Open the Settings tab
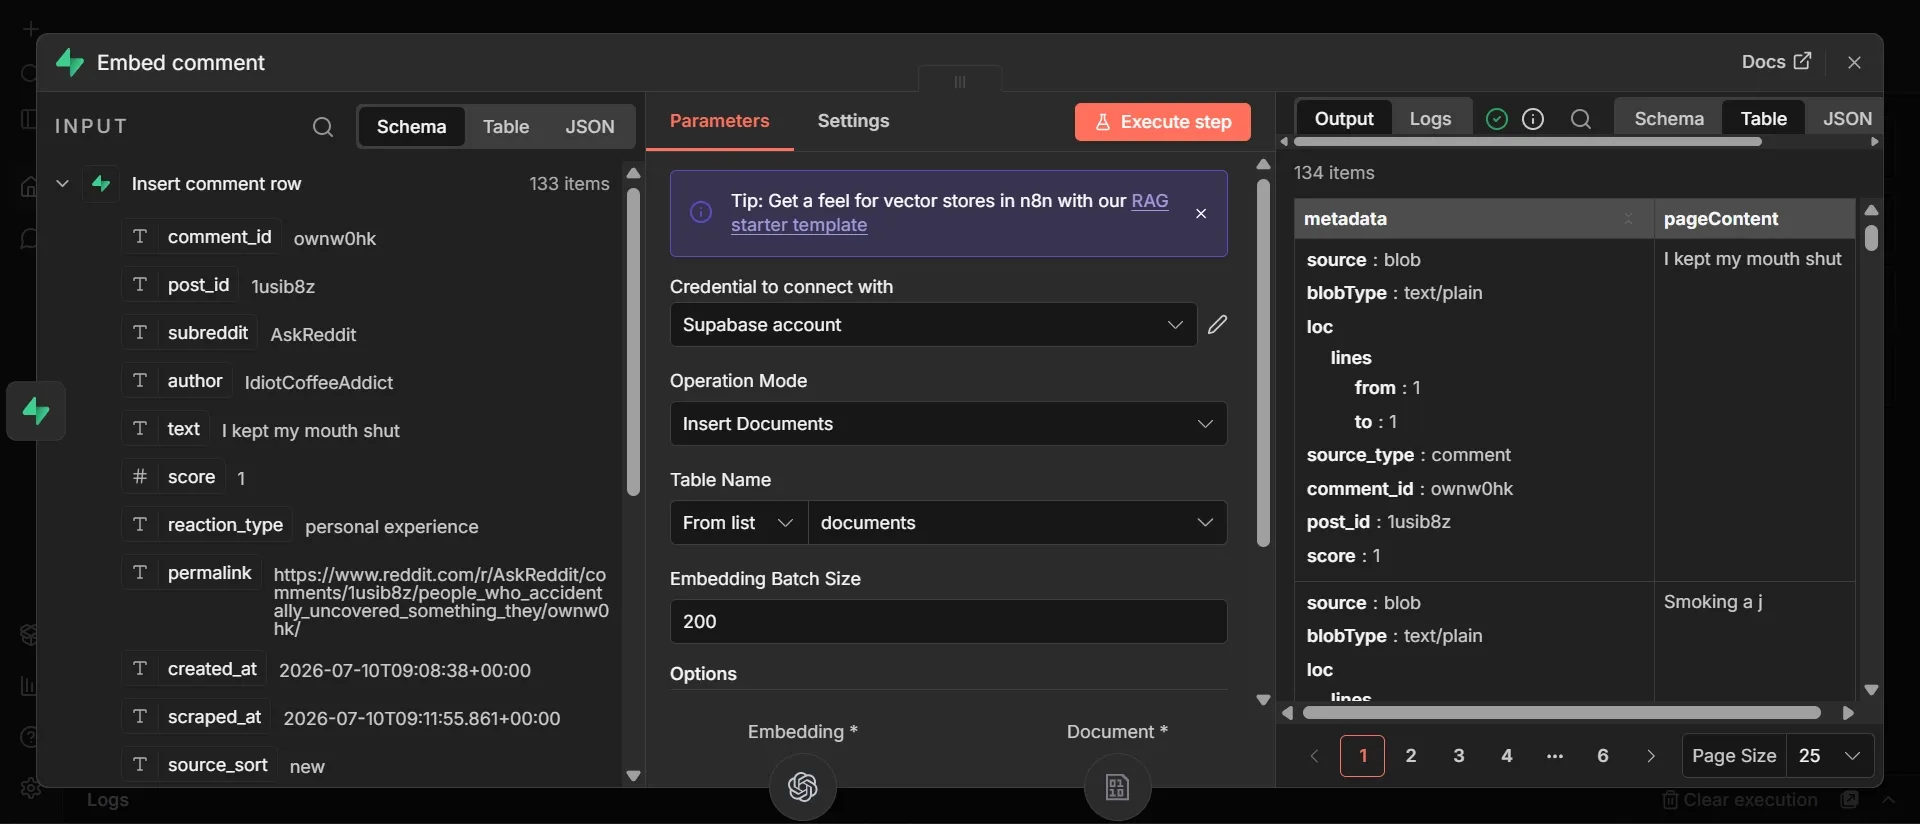1920x824 pixels. pos(853,121)
